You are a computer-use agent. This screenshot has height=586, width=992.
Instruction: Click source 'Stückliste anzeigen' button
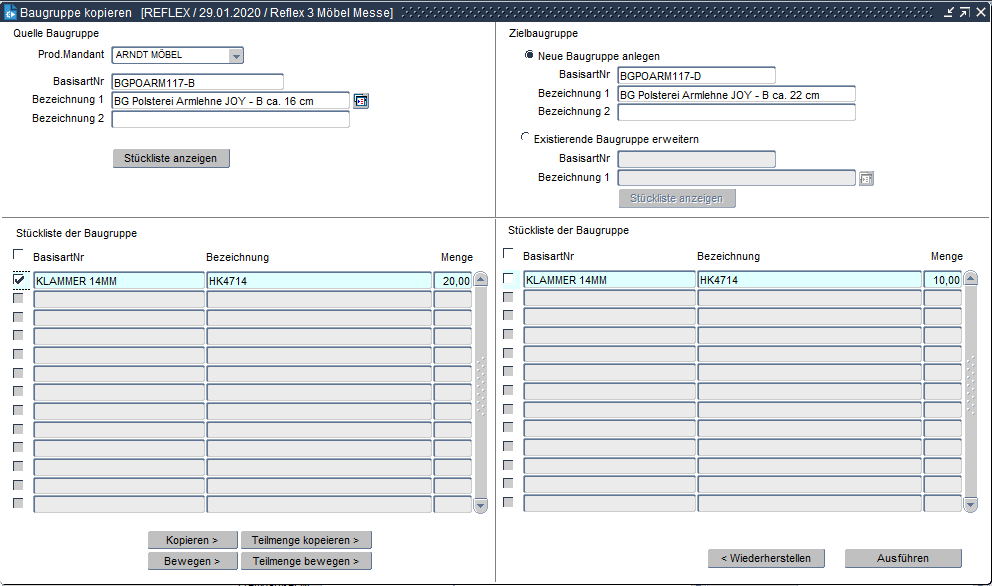(171, 158)
